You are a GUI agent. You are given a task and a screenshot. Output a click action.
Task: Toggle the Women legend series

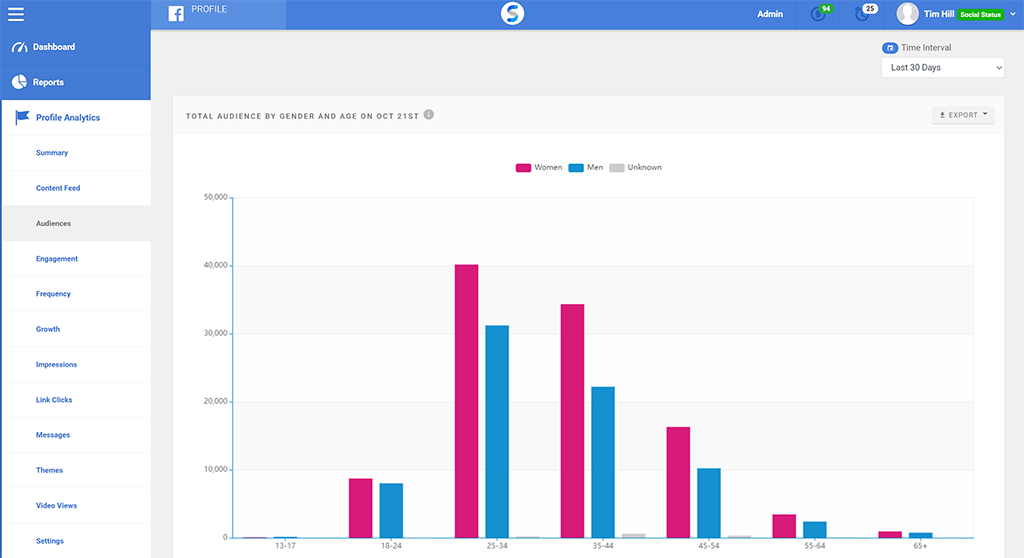click(539, 167)
